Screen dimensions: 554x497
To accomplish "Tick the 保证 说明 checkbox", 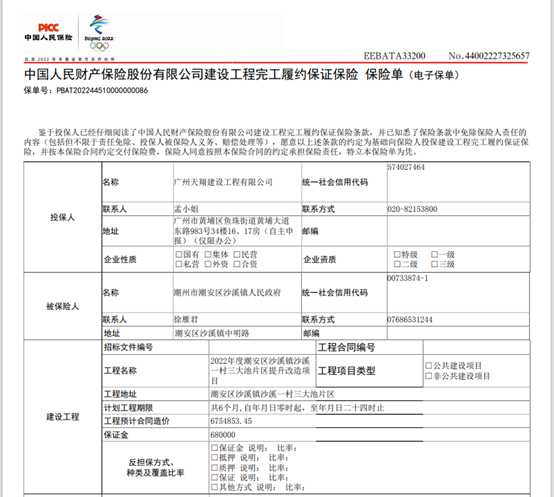I will (x=214, y=477).
